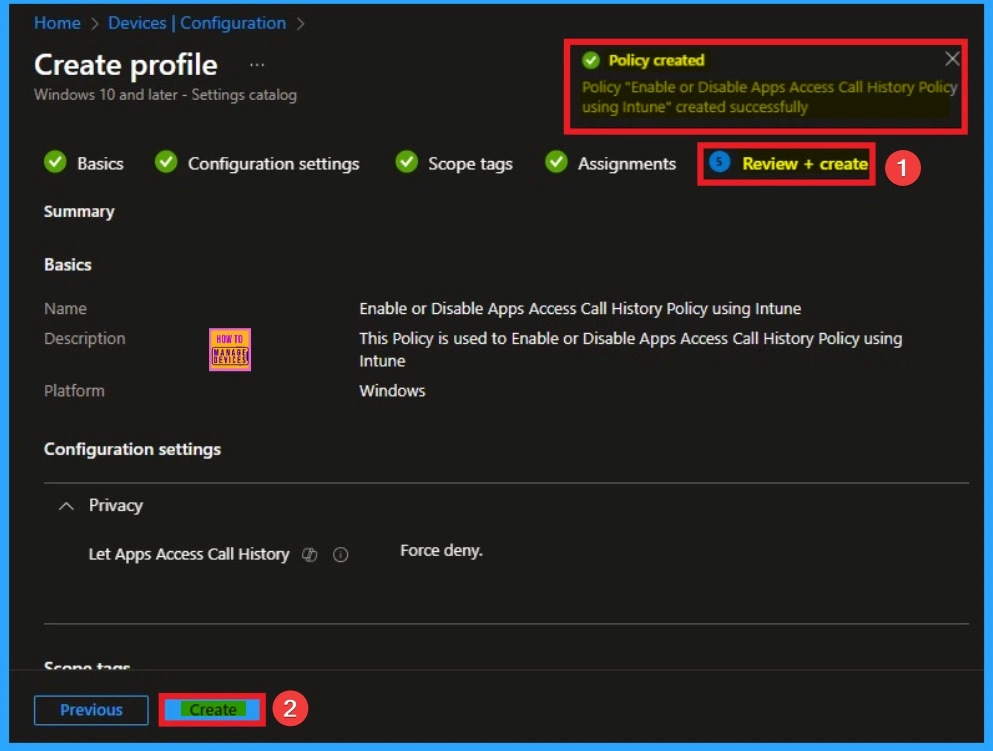Click the Summary heading
The width and height of the screenshot is (993, 751).
tap(79, 211)
